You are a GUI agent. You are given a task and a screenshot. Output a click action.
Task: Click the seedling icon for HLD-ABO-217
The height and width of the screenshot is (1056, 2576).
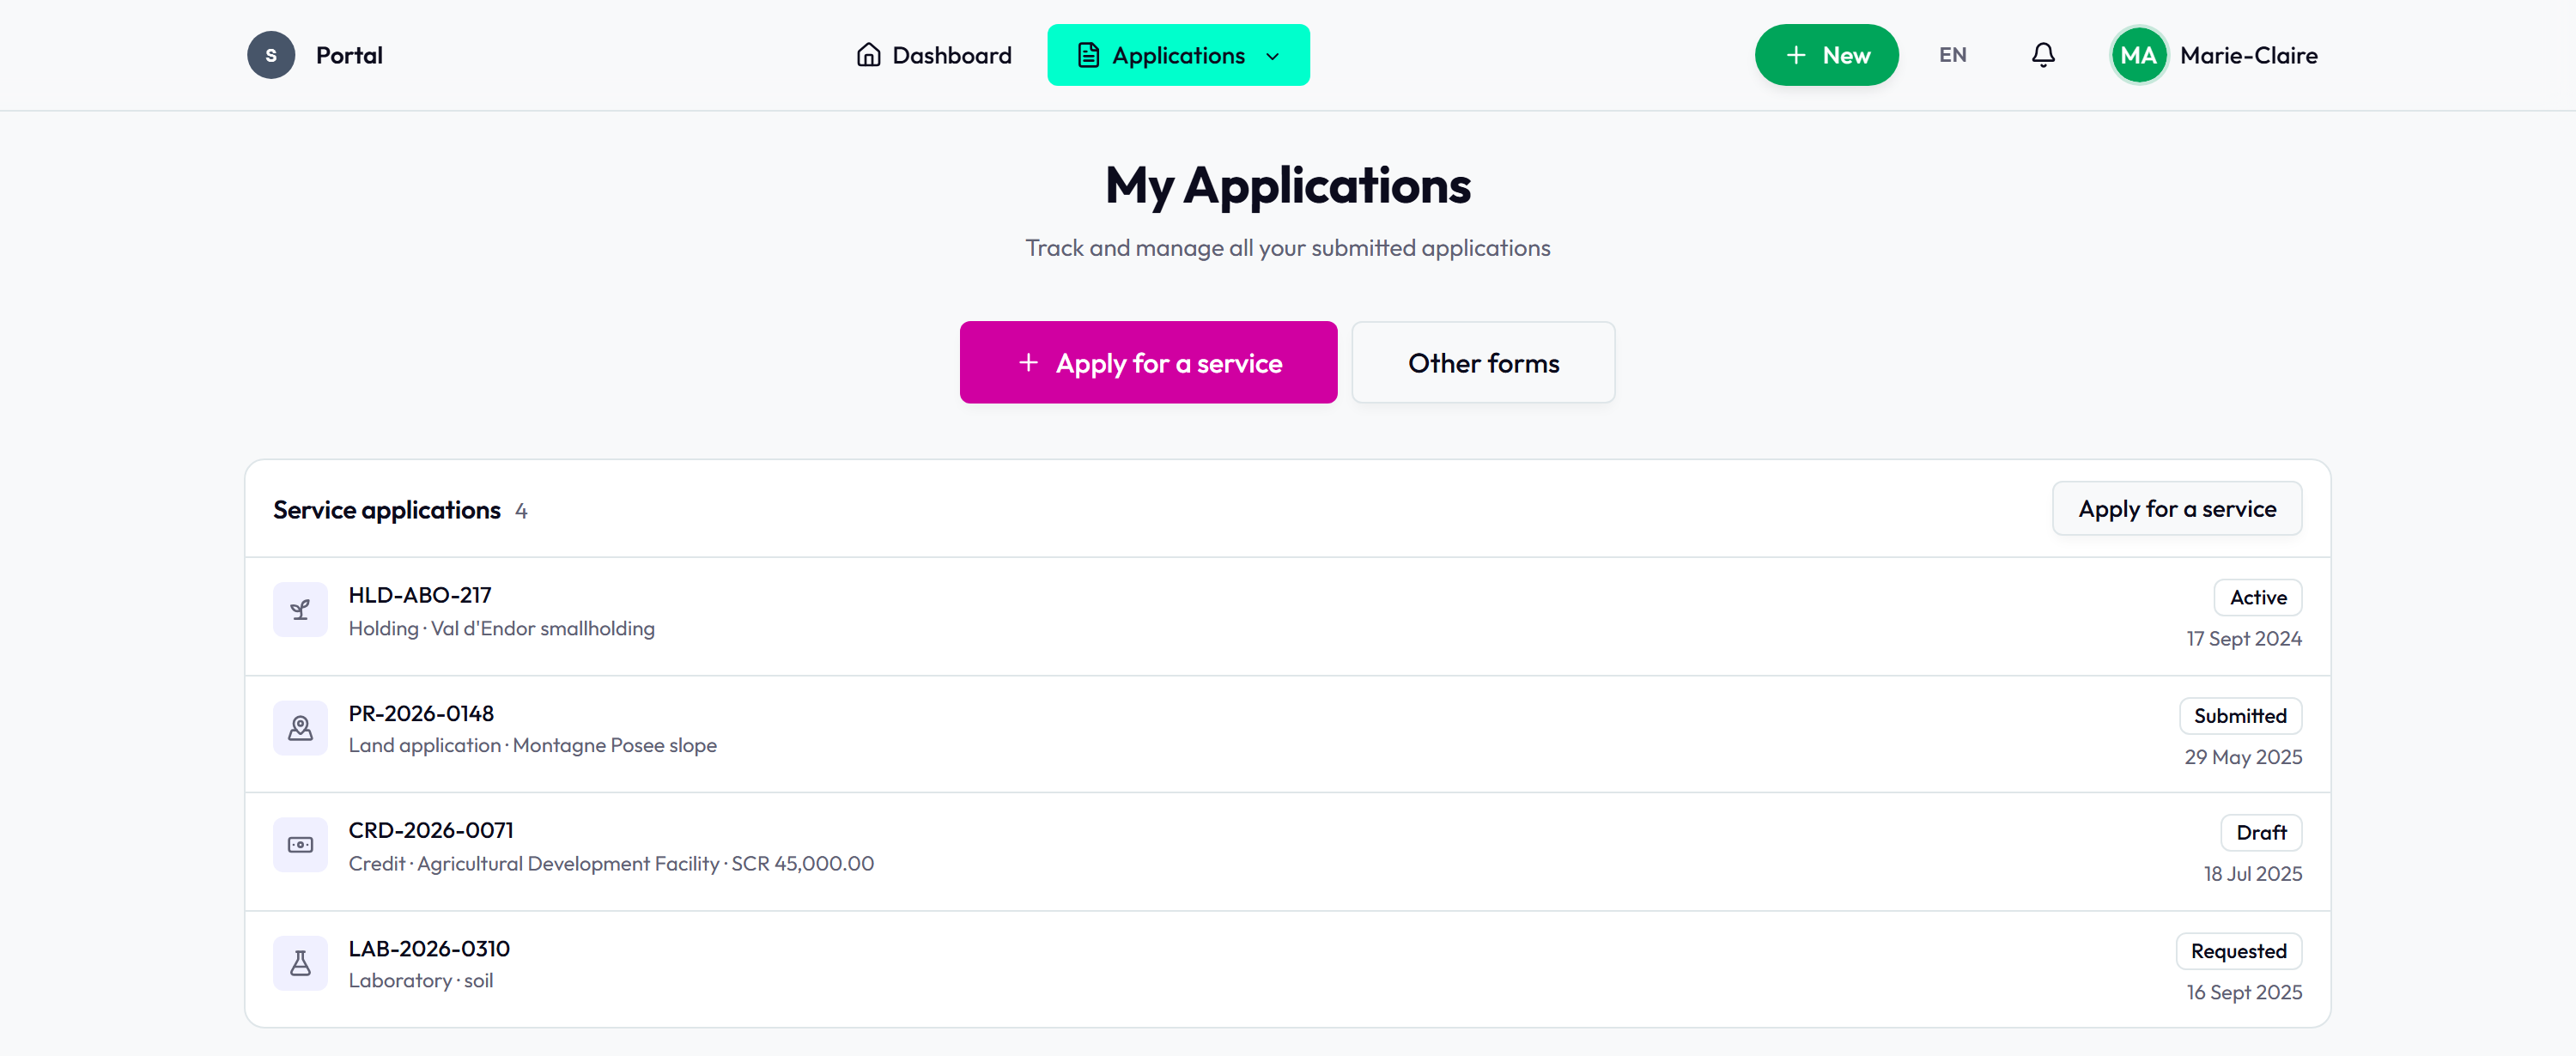pos(300,609)
